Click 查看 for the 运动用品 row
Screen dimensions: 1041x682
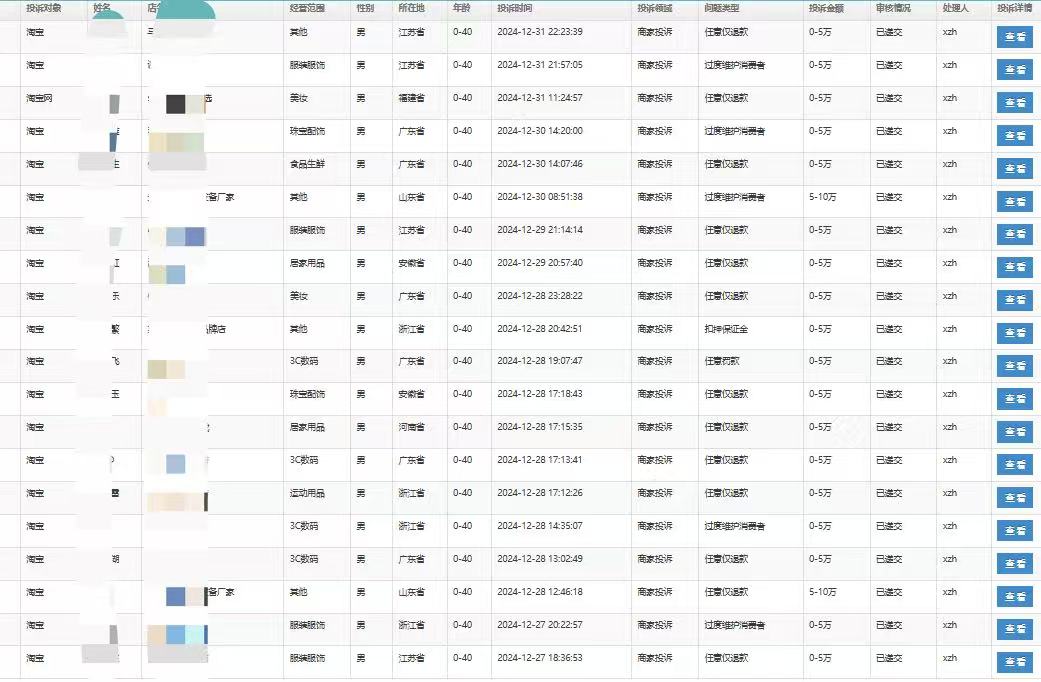(1014, 498)
